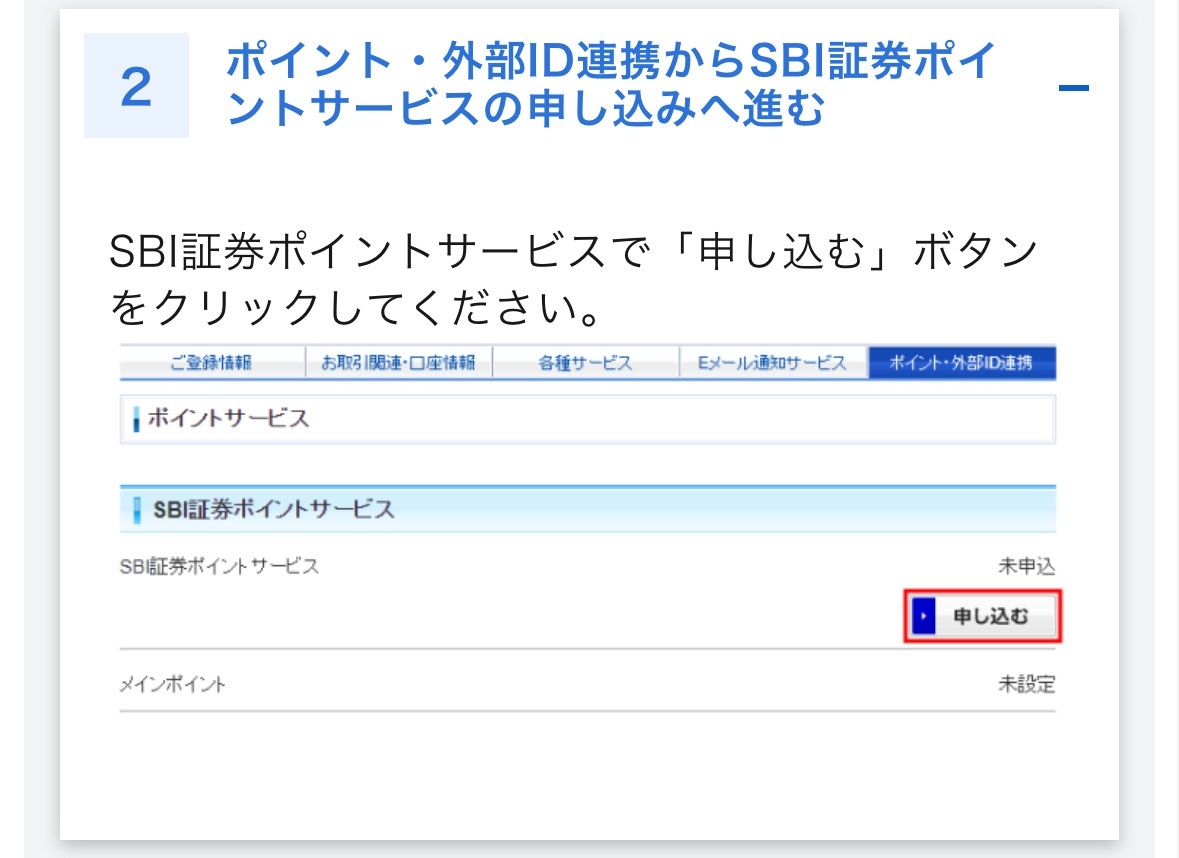1179x858 pixels.
Task: Select the ポイント・外部ID連携 tab
Action: (962, 362)
